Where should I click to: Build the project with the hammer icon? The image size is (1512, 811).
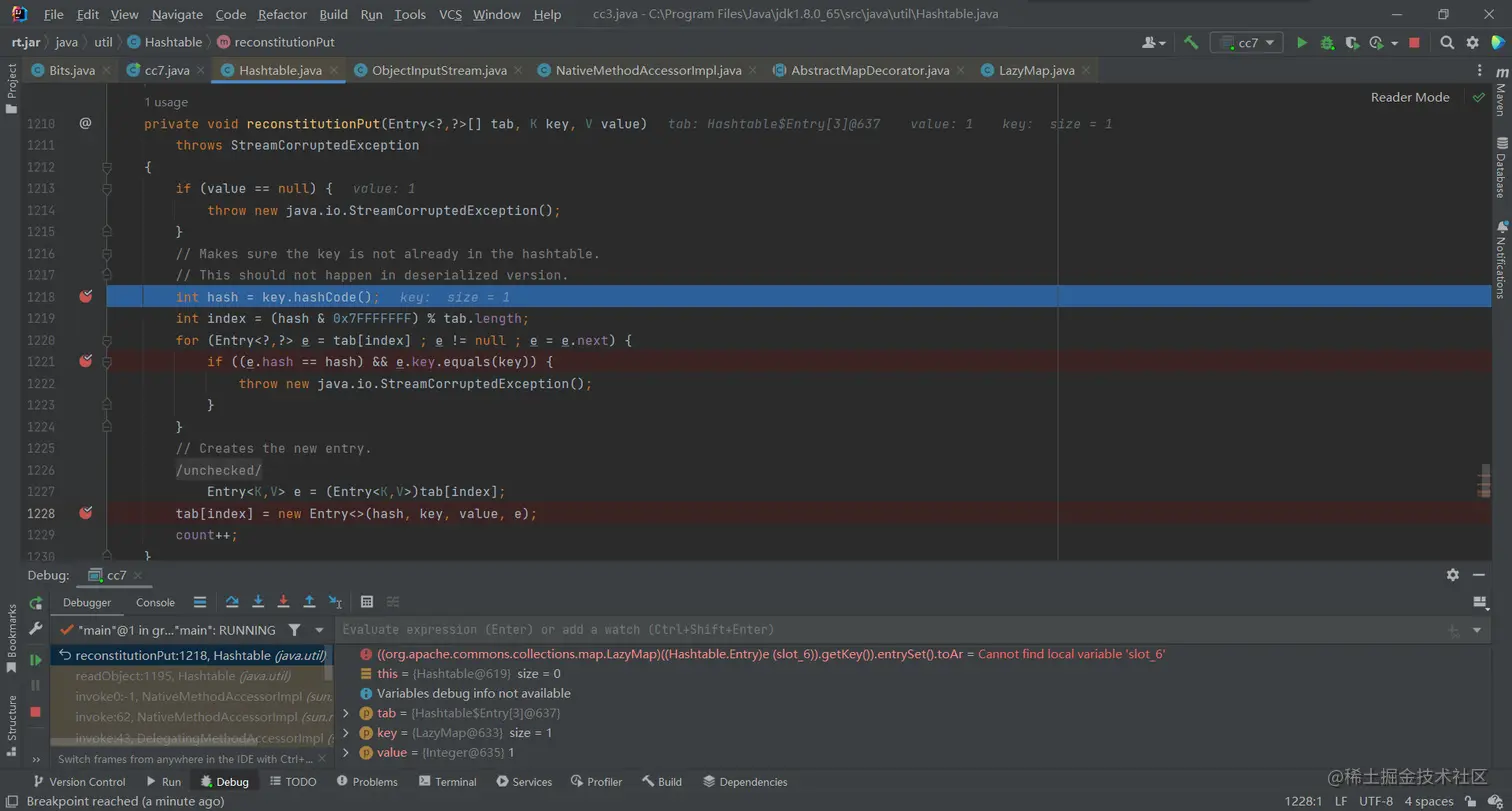pos(1190,43)
